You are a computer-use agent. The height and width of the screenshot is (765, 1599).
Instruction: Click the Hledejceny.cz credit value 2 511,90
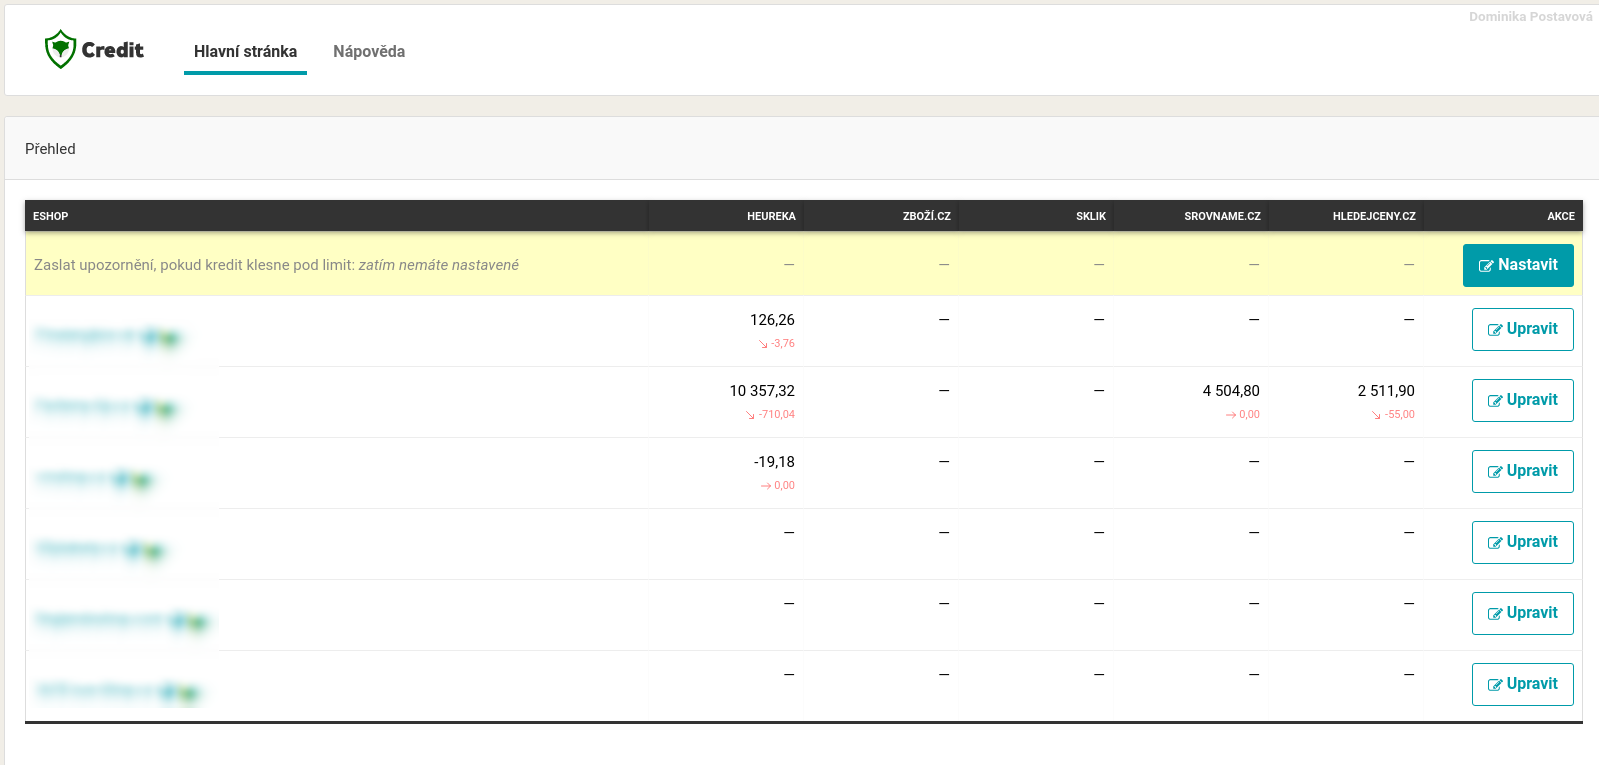click(x=1385, y=391)
